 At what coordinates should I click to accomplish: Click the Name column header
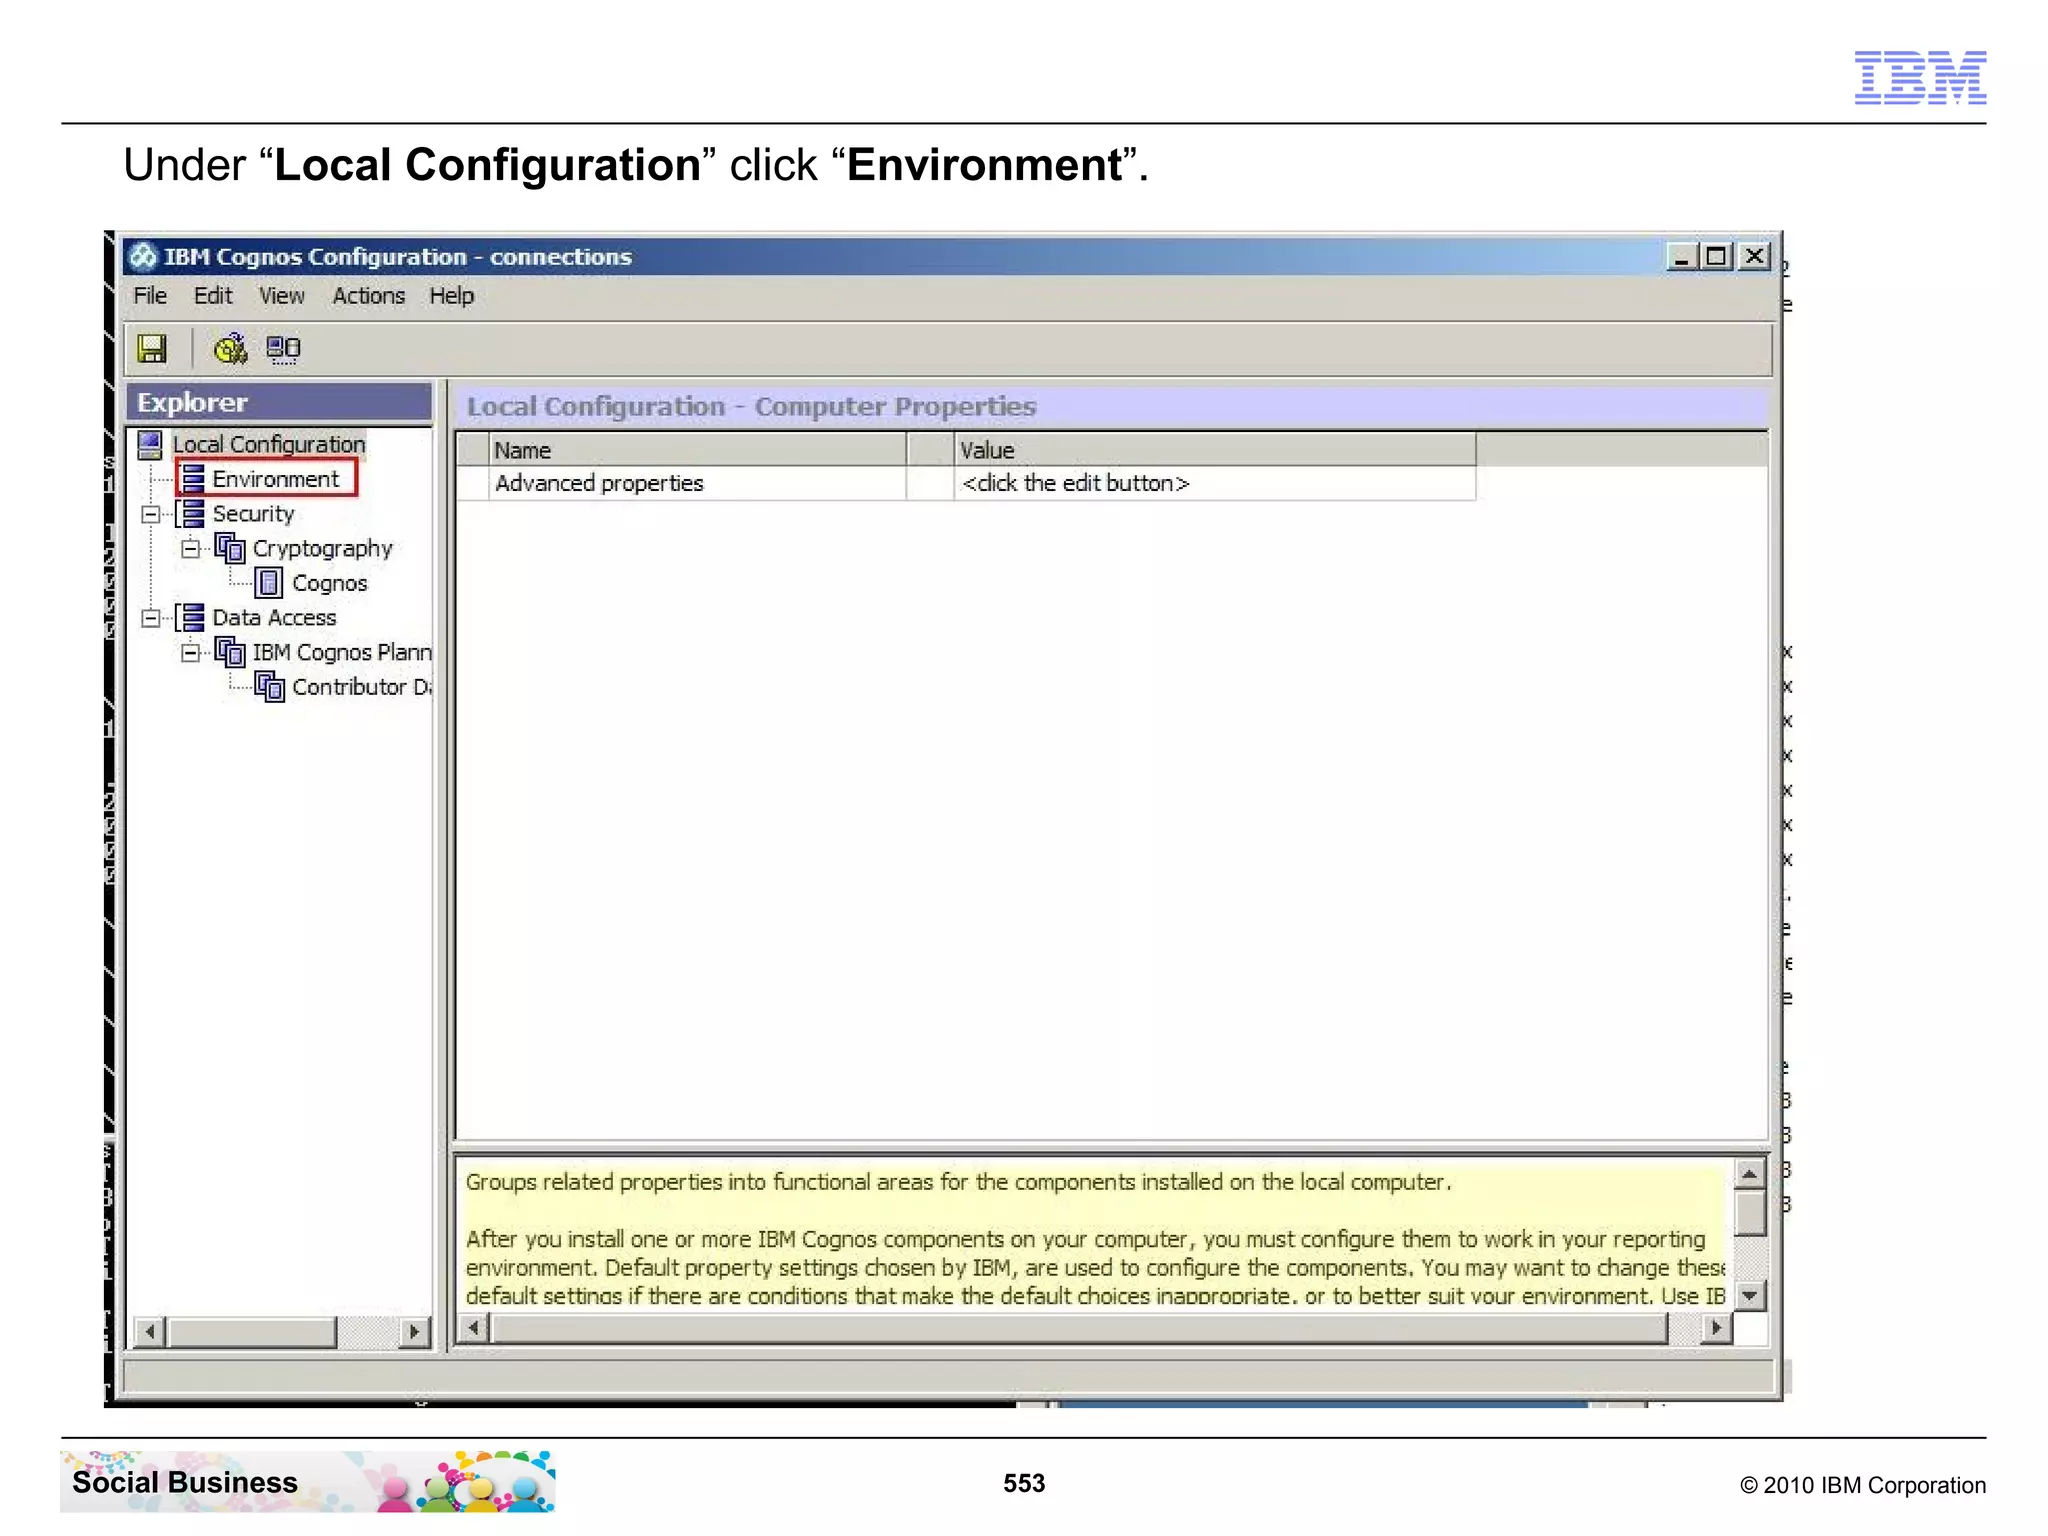point(697,450)
